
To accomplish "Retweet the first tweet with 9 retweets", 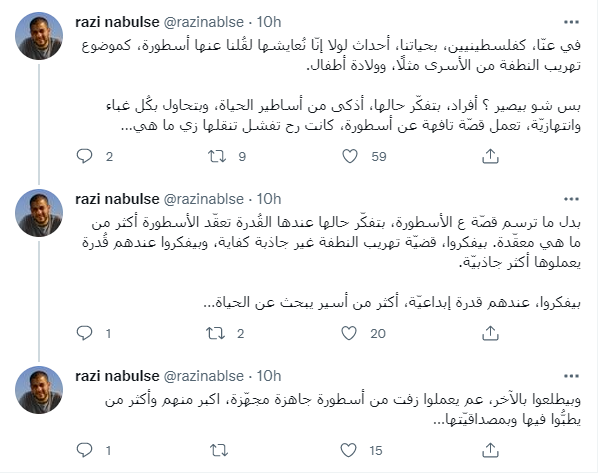I will pos(217,156).
